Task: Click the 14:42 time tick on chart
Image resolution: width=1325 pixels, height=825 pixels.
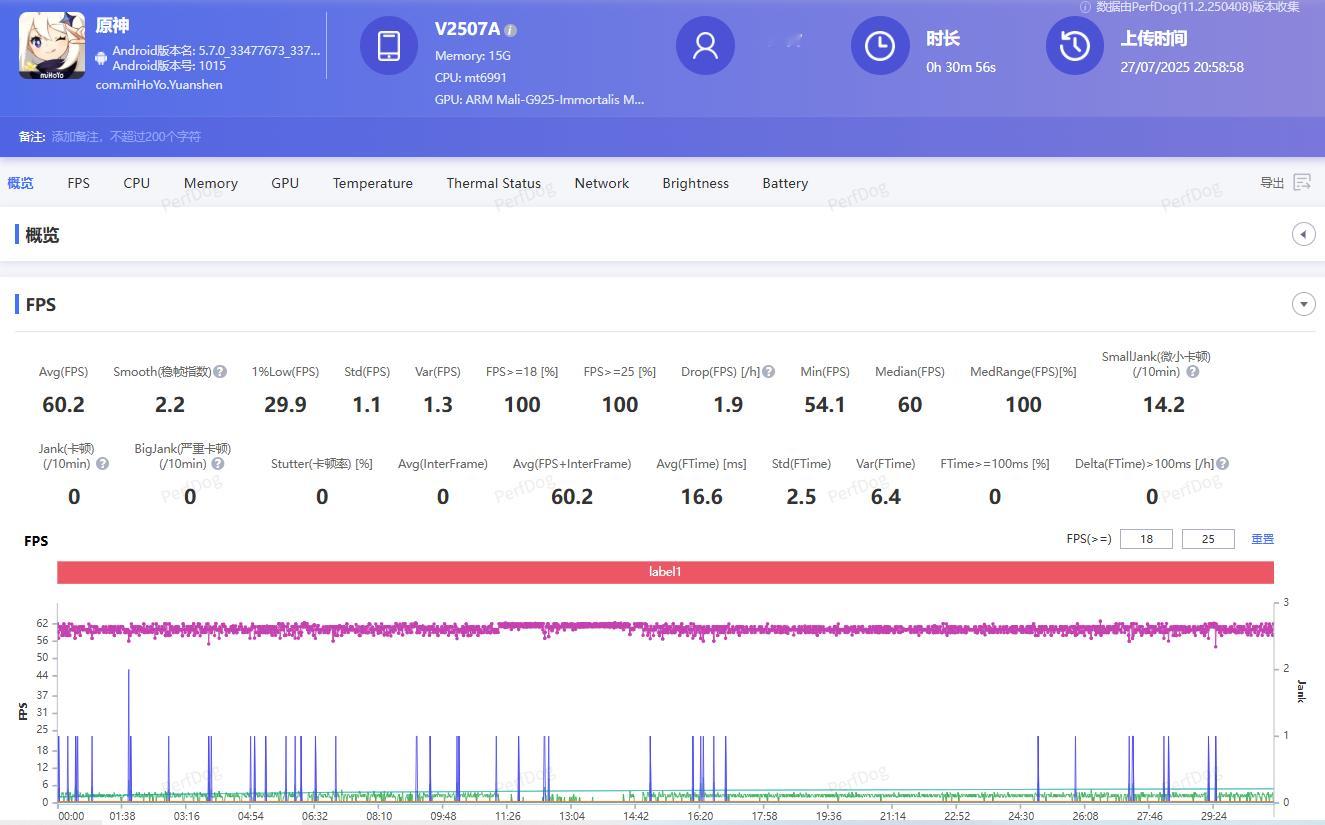Action: tap(636, 816)
